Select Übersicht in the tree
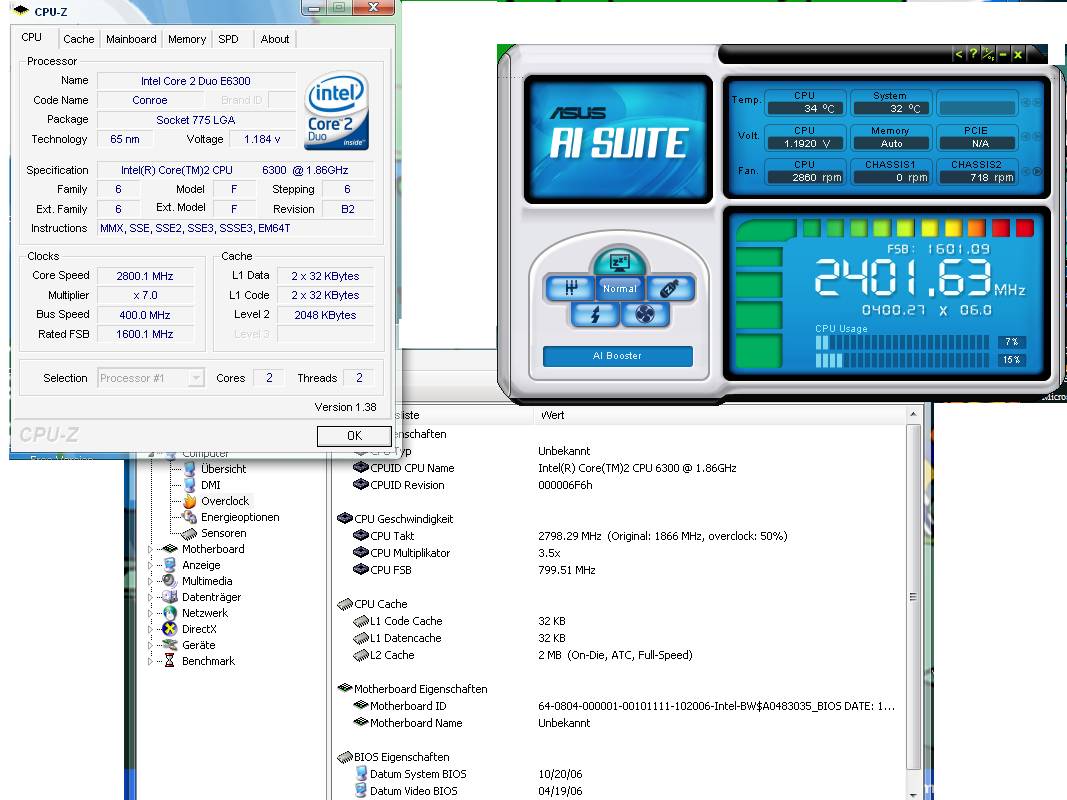The image size is (1067, 800). coord(224,469)
